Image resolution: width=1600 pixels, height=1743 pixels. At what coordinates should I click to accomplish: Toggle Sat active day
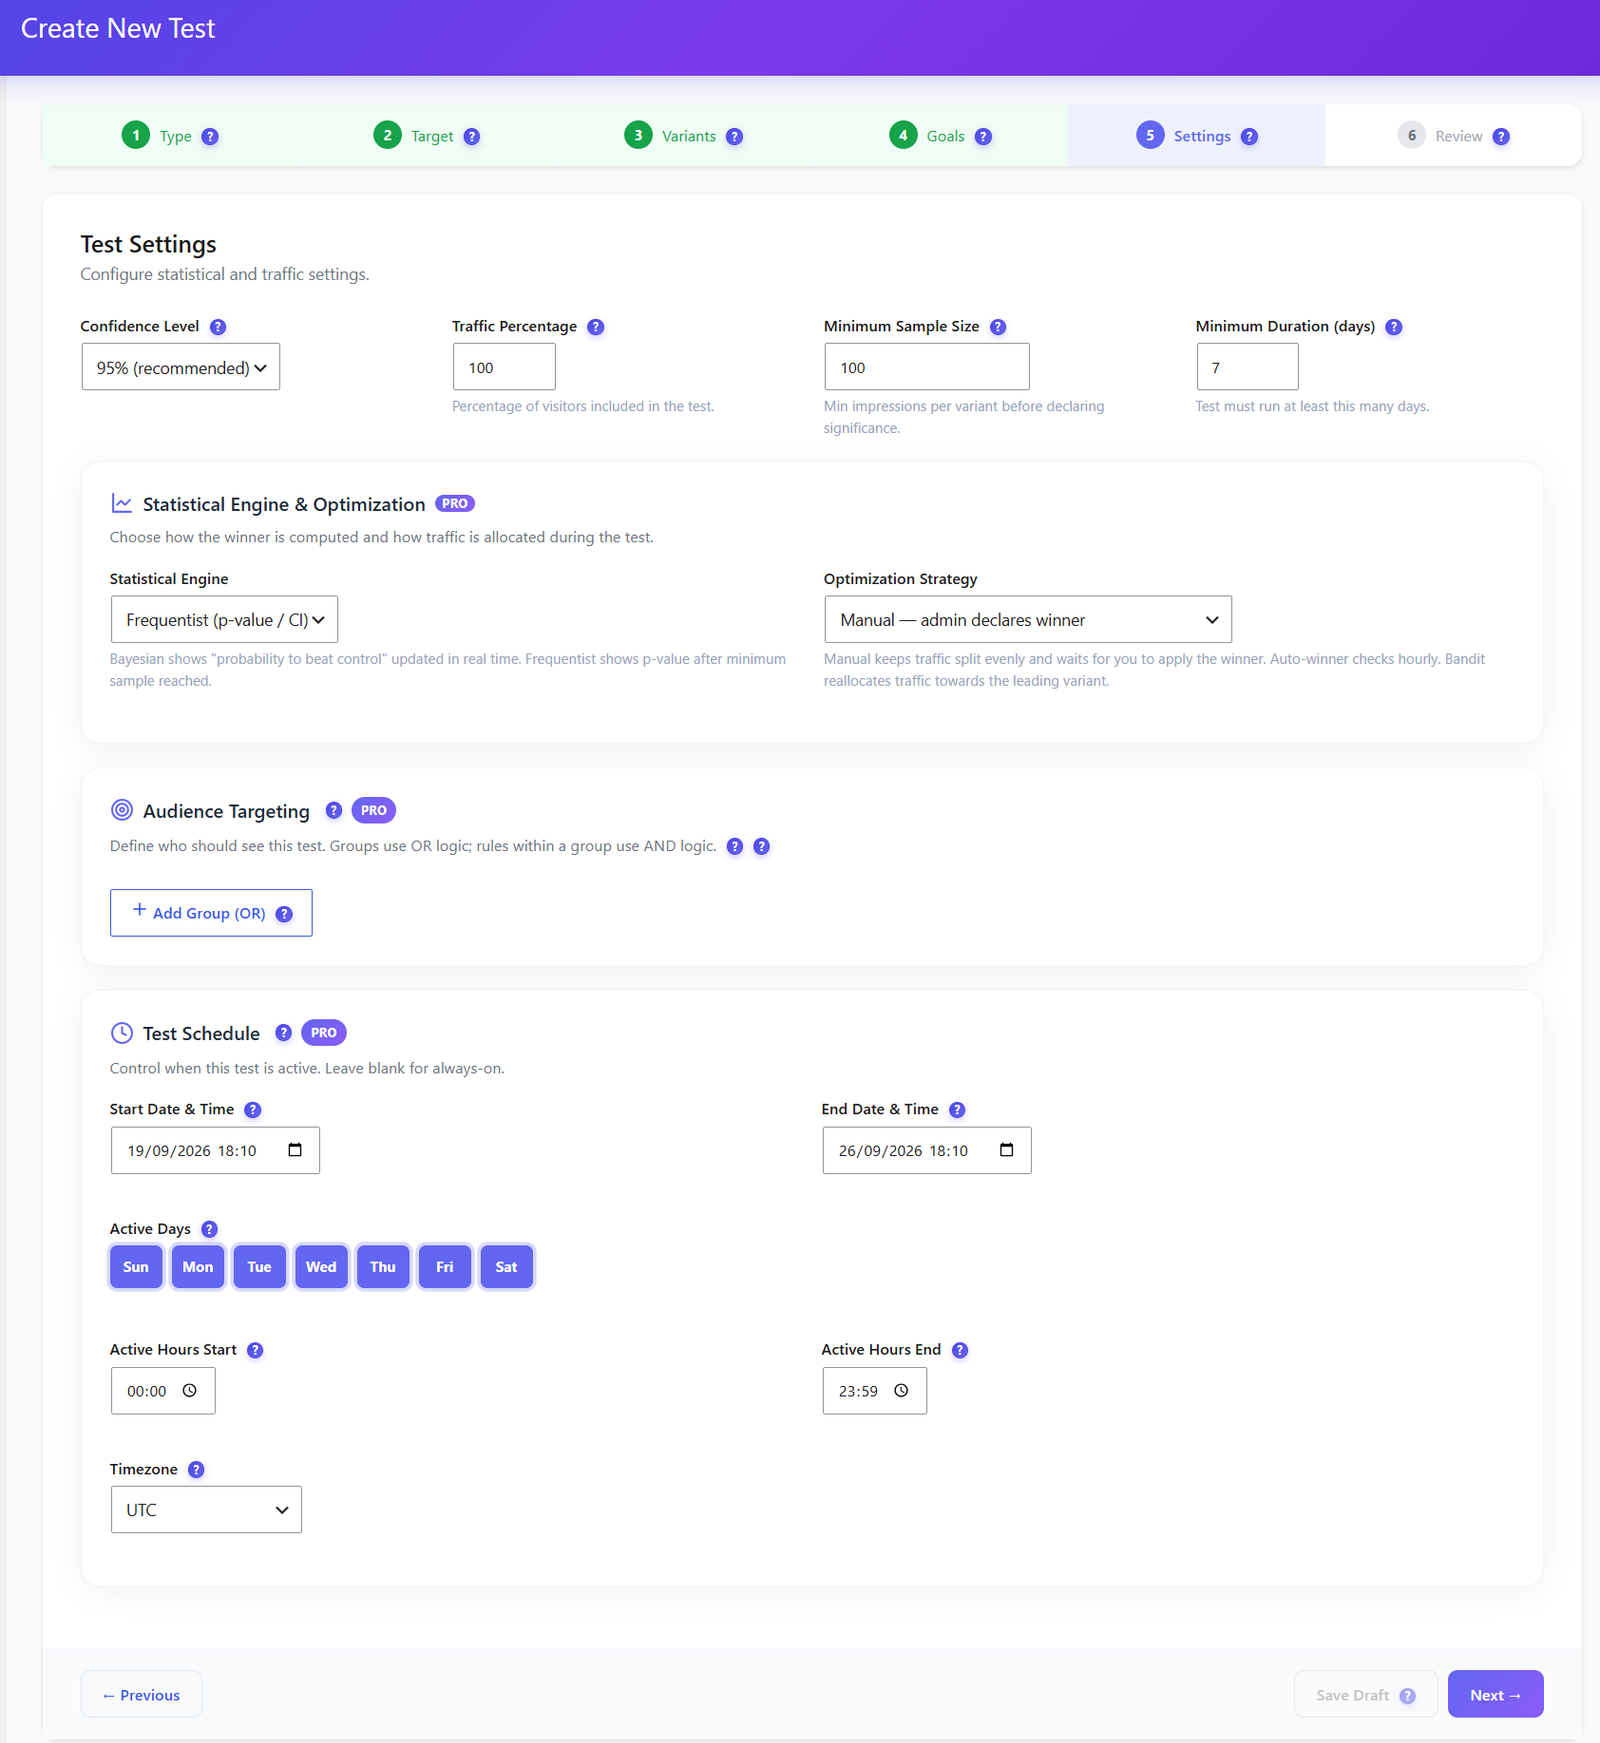point(507,1267)
